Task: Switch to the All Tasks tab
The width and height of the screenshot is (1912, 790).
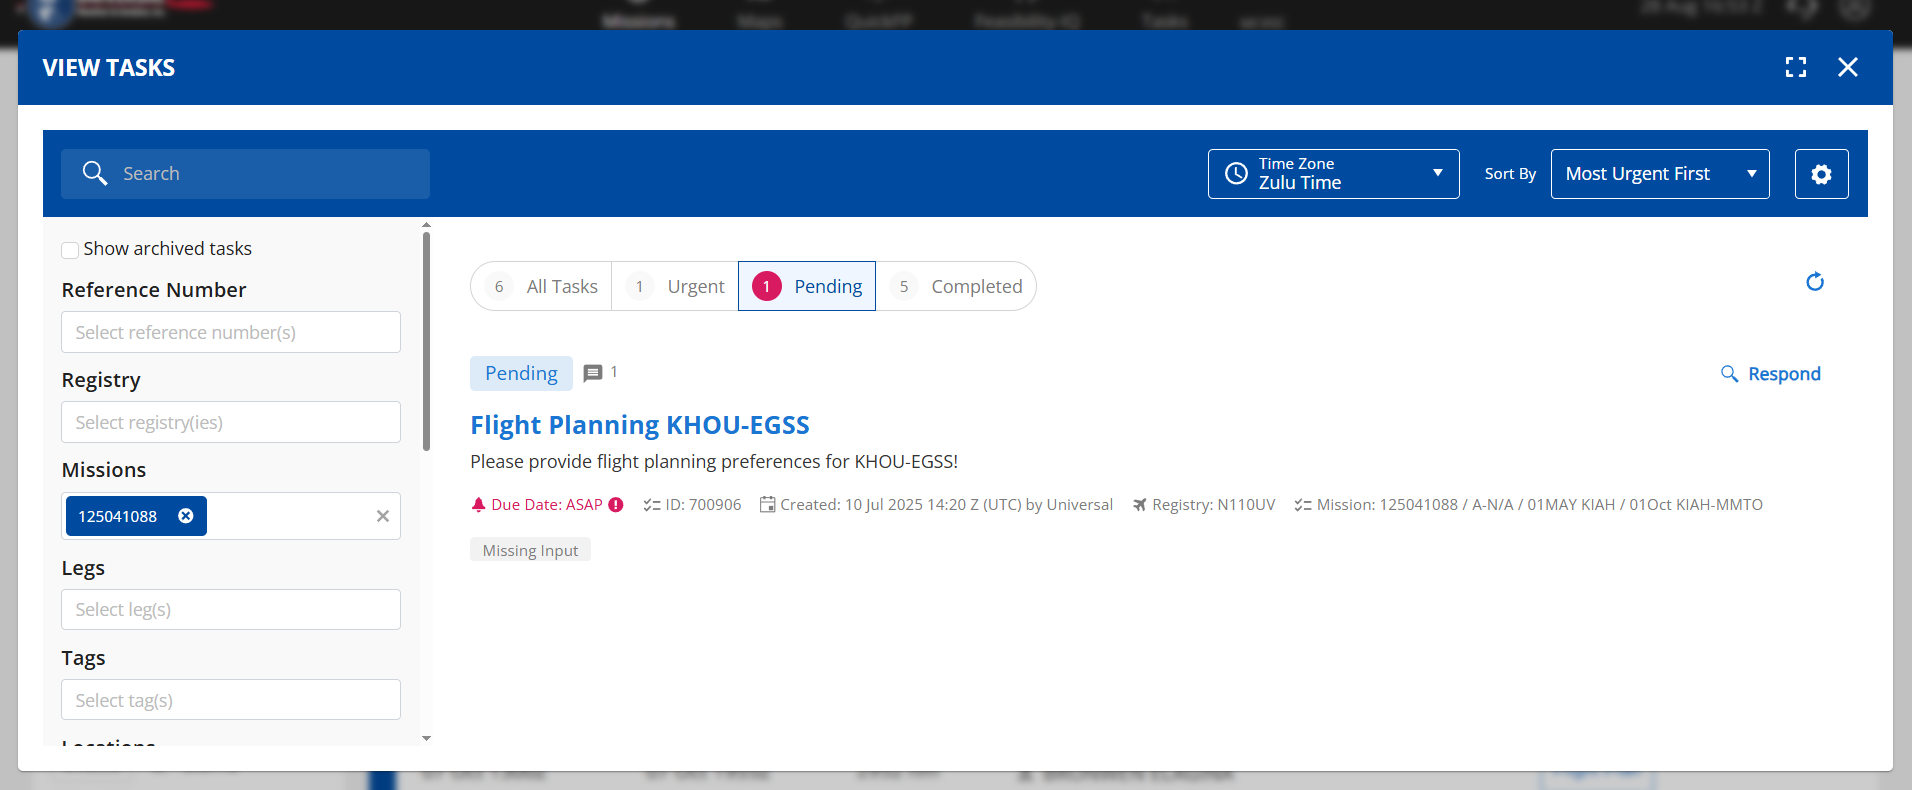Action: (x=541, y=287)
